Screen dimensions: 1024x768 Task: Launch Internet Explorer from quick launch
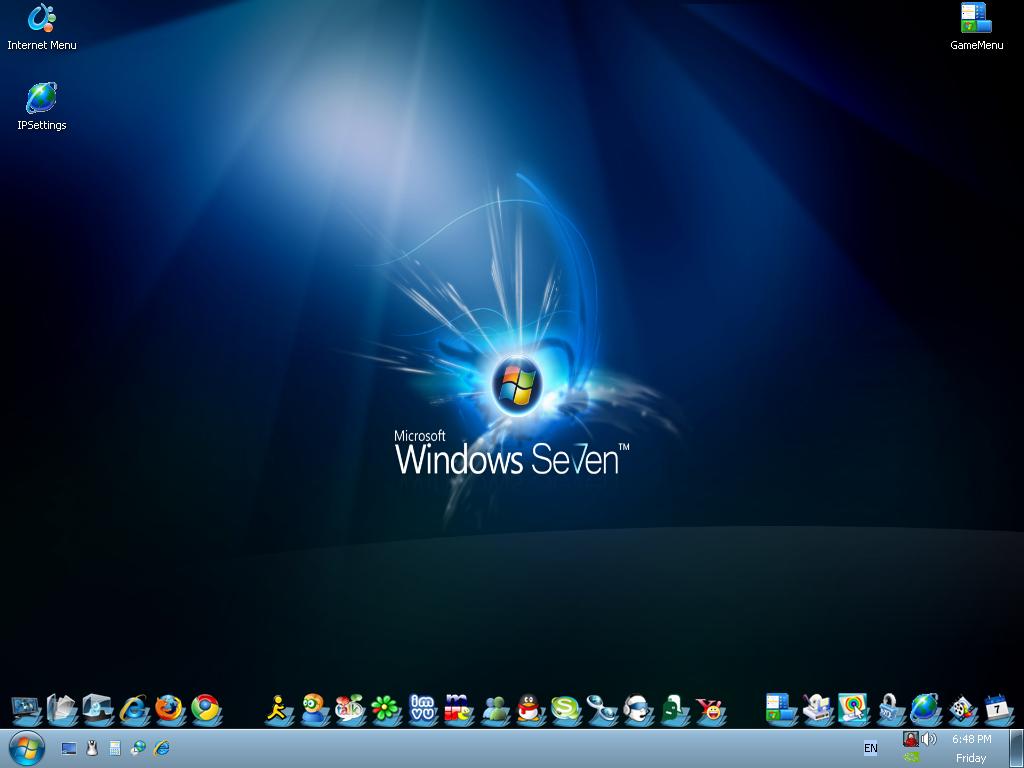(x=161, y=748)
